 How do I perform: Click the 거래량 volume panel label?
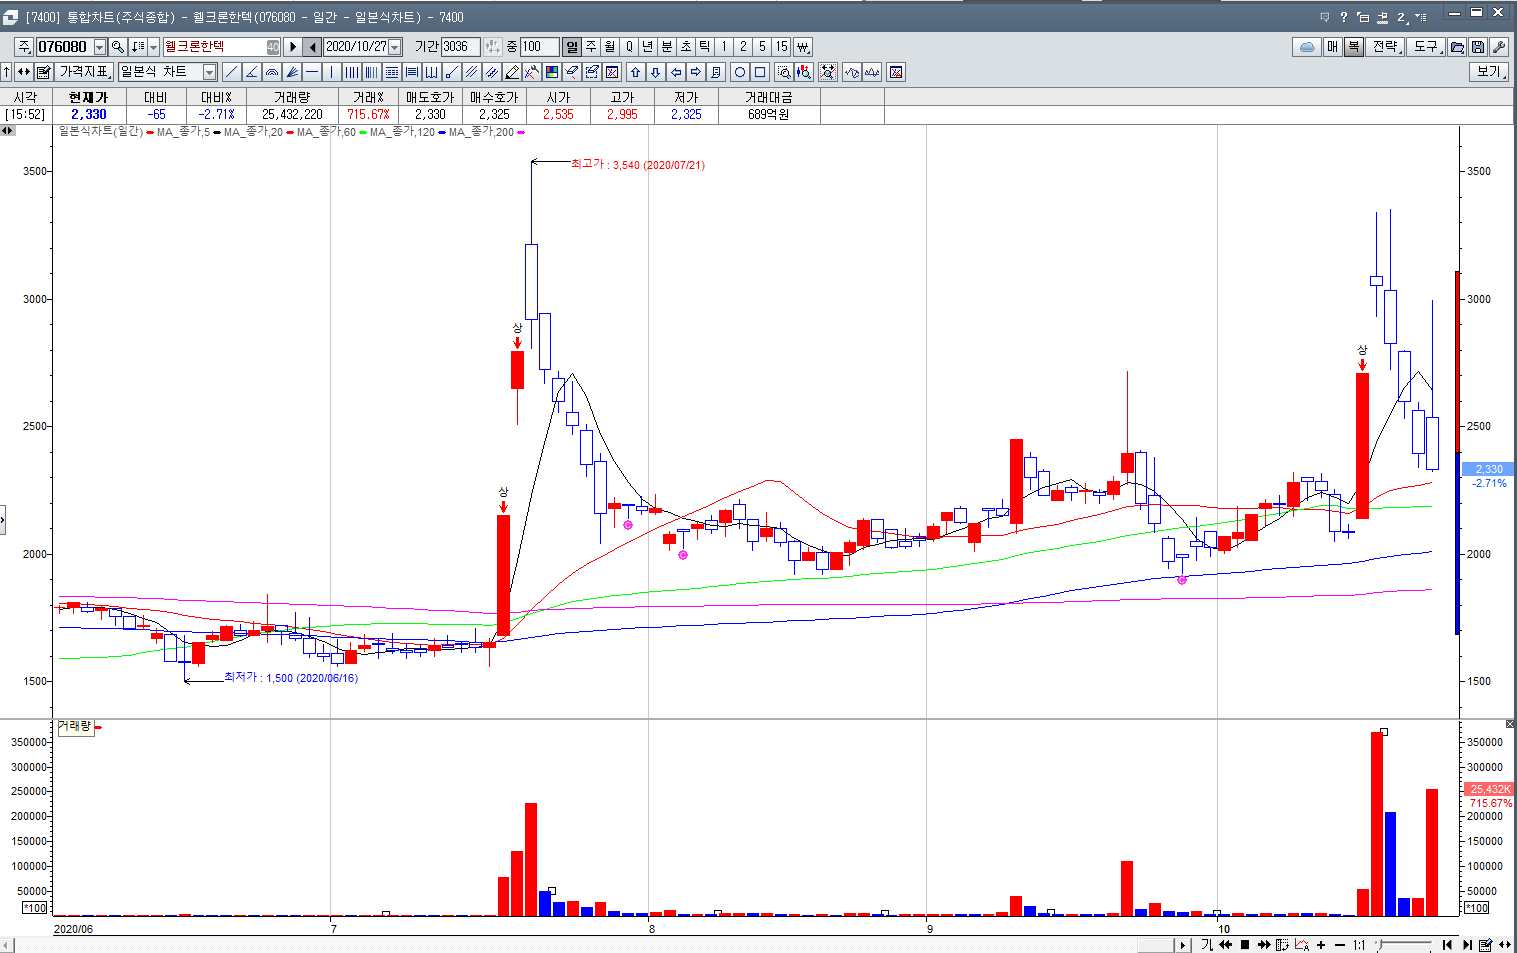(74, 727)
